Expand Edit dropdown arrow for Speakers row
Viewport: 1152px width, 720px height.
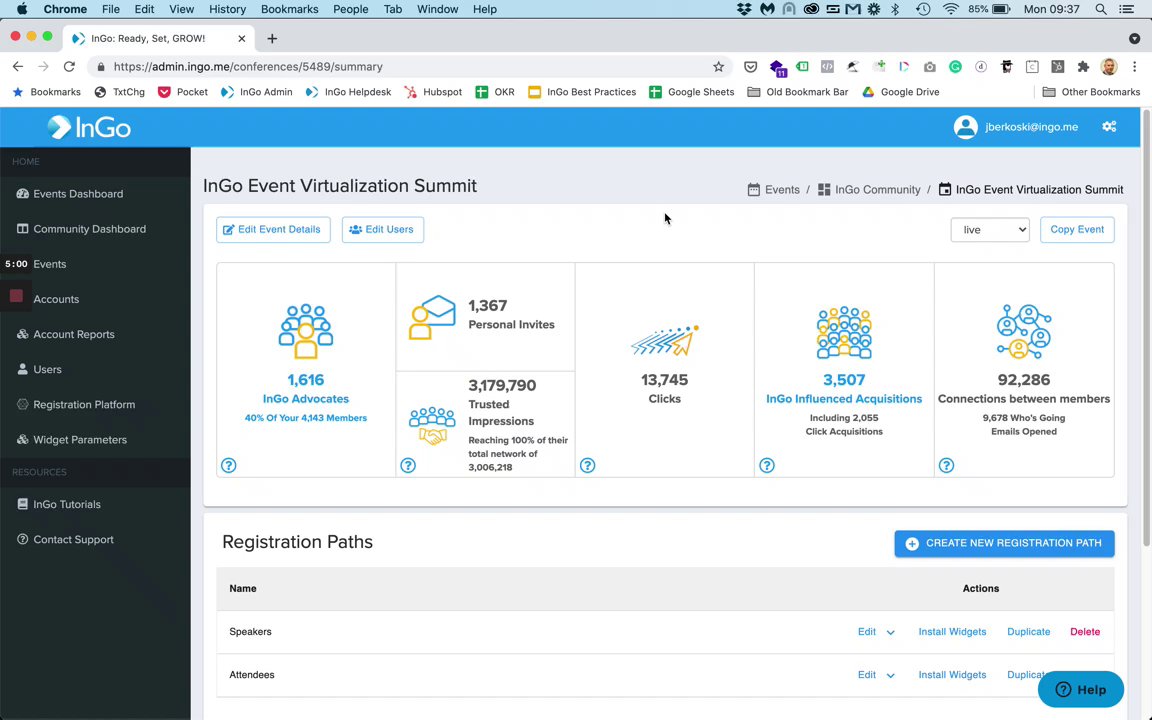pos(890,633)
